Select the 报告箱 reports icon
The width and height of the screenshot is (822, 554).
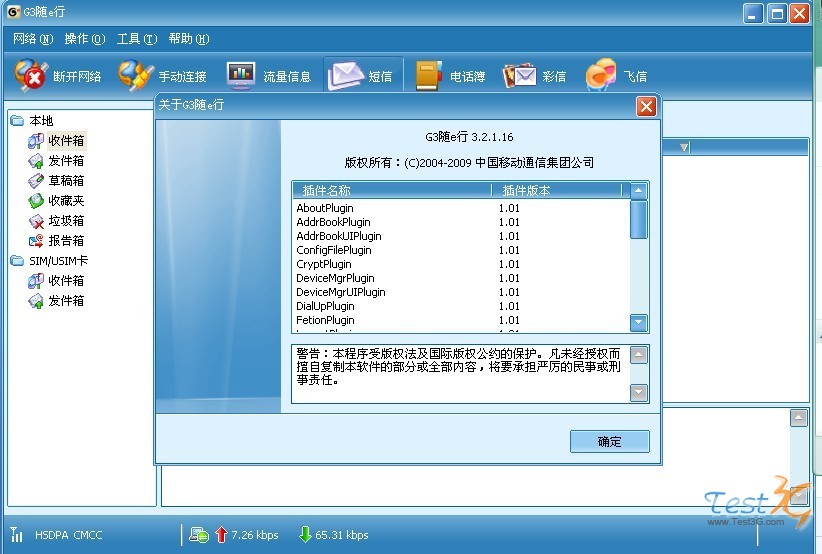pos(36,241)
